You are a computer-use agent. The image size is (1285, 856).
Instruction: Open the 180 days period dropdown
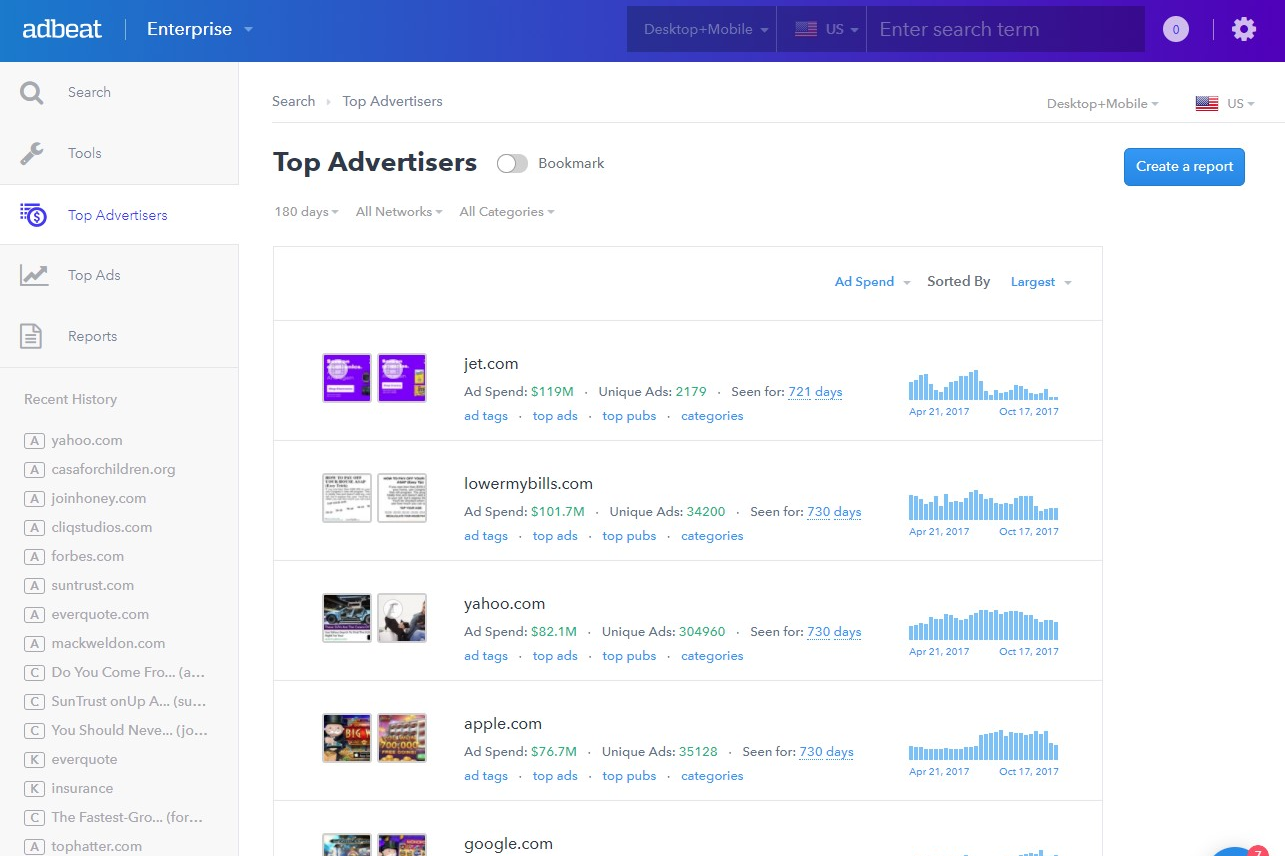click(307, 212)
